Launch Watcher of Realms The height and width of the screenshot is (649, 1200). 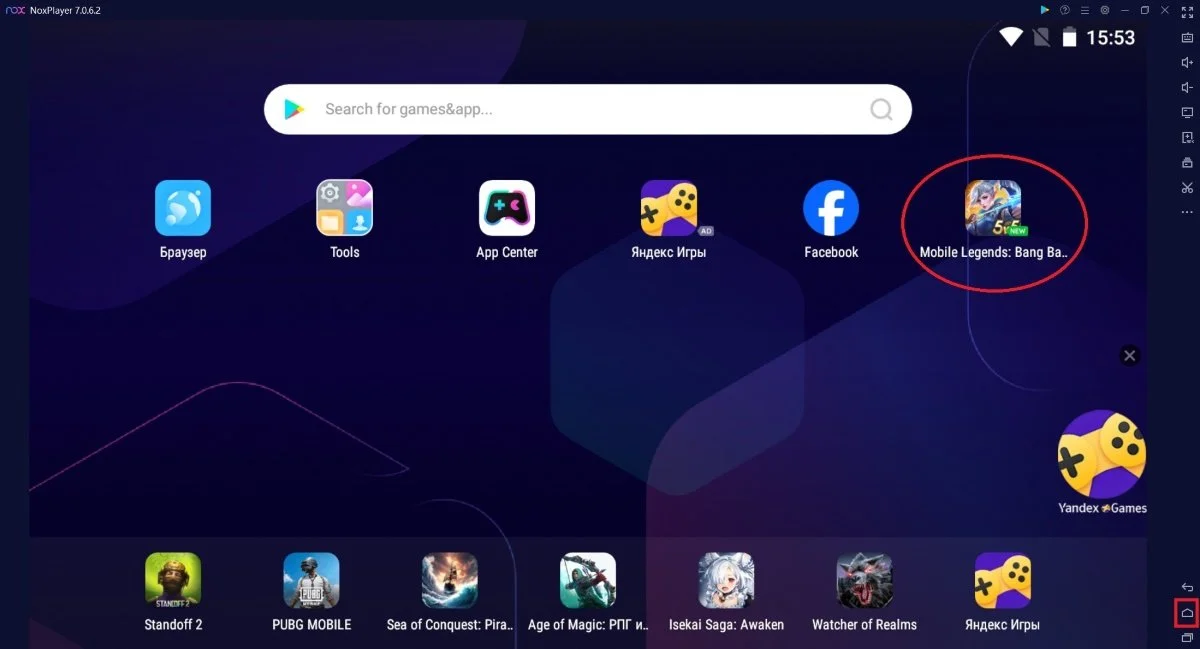[864, 581]
